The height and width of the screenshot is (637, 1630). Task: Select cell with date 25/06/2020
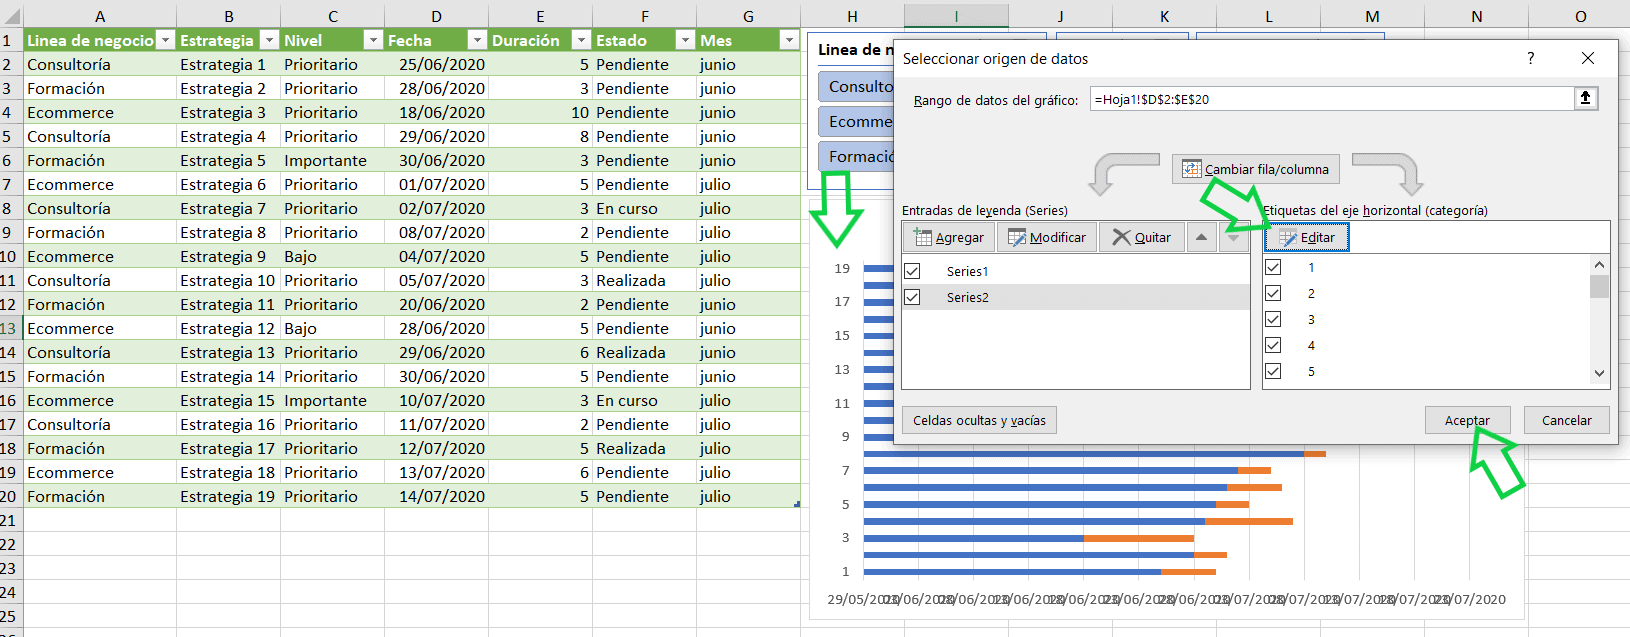coord(436,64)
